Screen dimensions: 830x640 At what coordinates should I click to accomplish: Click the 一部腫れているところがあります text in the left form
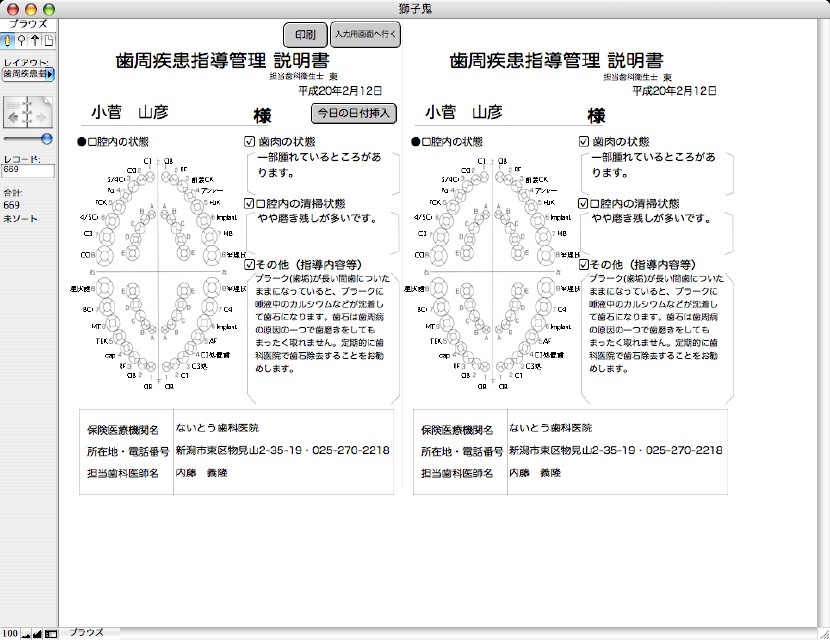click(x=319, y=165)
